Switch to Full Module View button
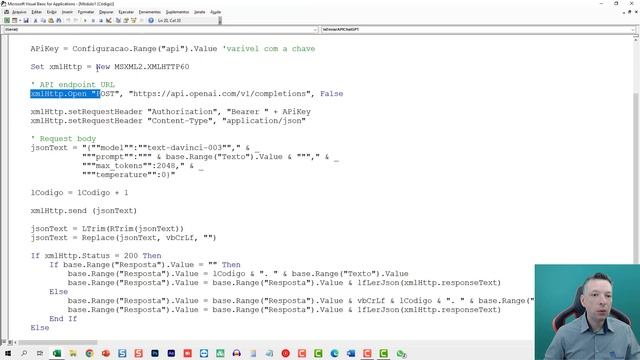This screenshot has height=360, width=640. tap(10, 342)
